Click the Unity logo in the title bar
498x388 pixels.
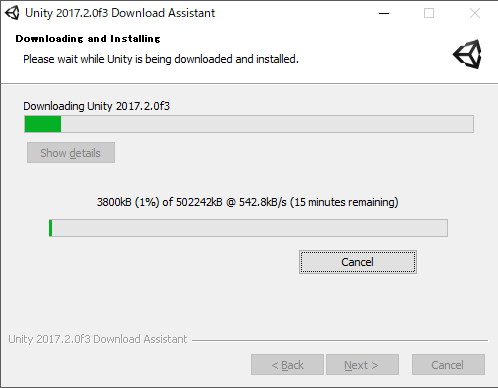[x=12, y=13]
